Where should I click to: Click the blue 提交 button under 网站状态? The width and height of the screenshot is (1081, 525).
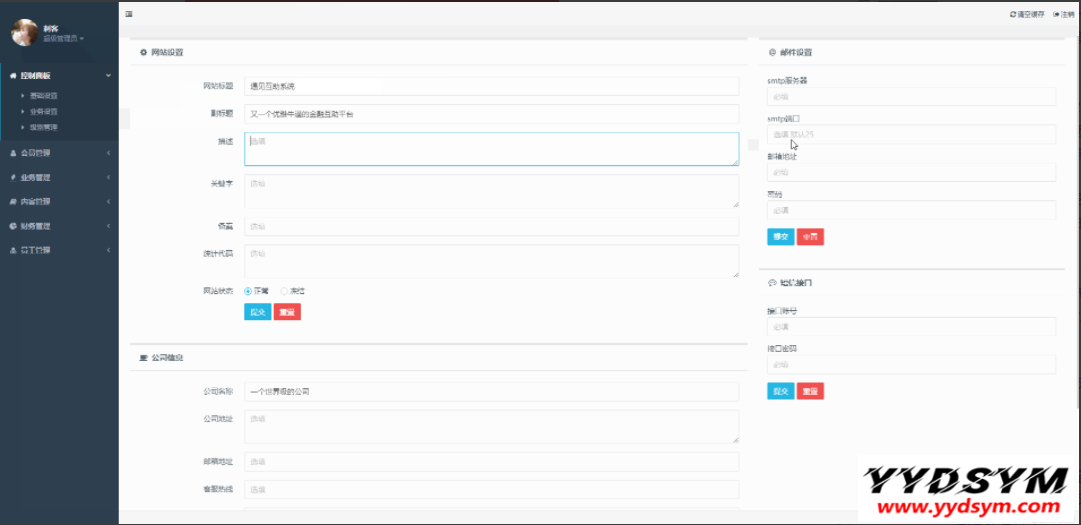[257, 312]
